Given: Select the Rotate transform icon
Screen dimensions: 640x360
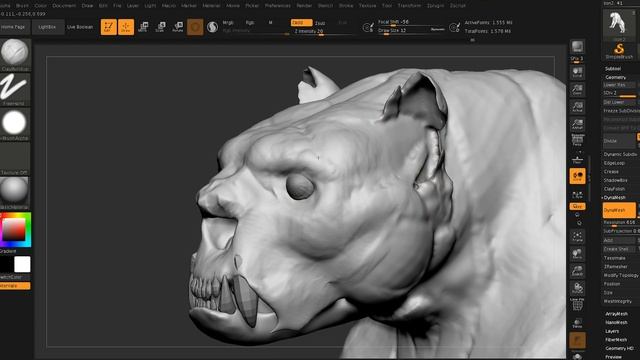Looking at the screenshot, I should [178, 27].
